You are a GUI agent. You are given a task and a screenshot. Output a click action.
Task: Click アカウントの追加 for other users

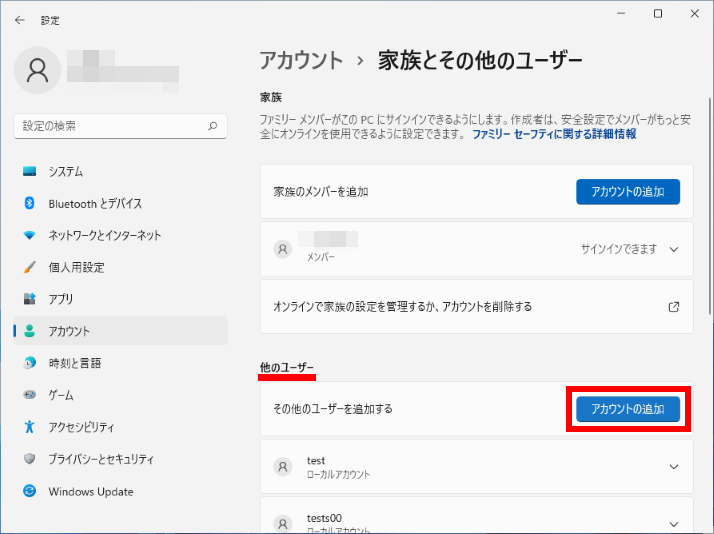(628, 409)
